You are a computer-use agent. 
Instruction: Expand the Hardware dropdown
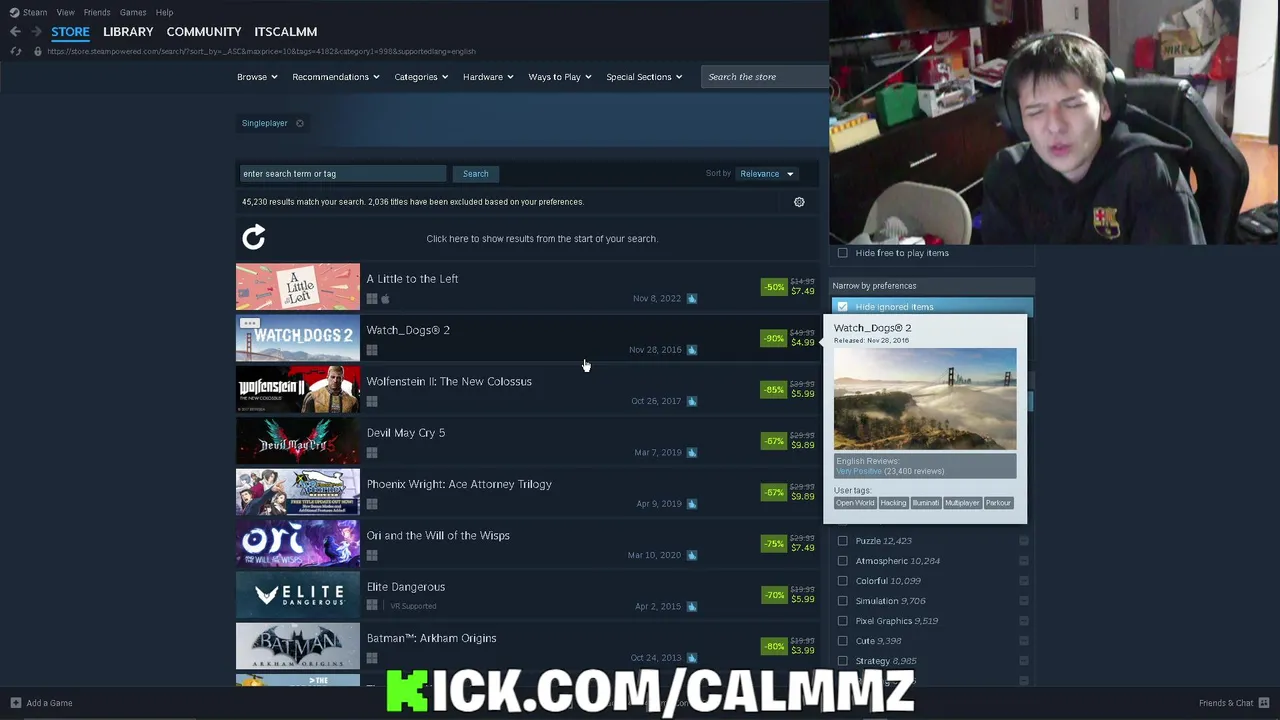point(488,77)
